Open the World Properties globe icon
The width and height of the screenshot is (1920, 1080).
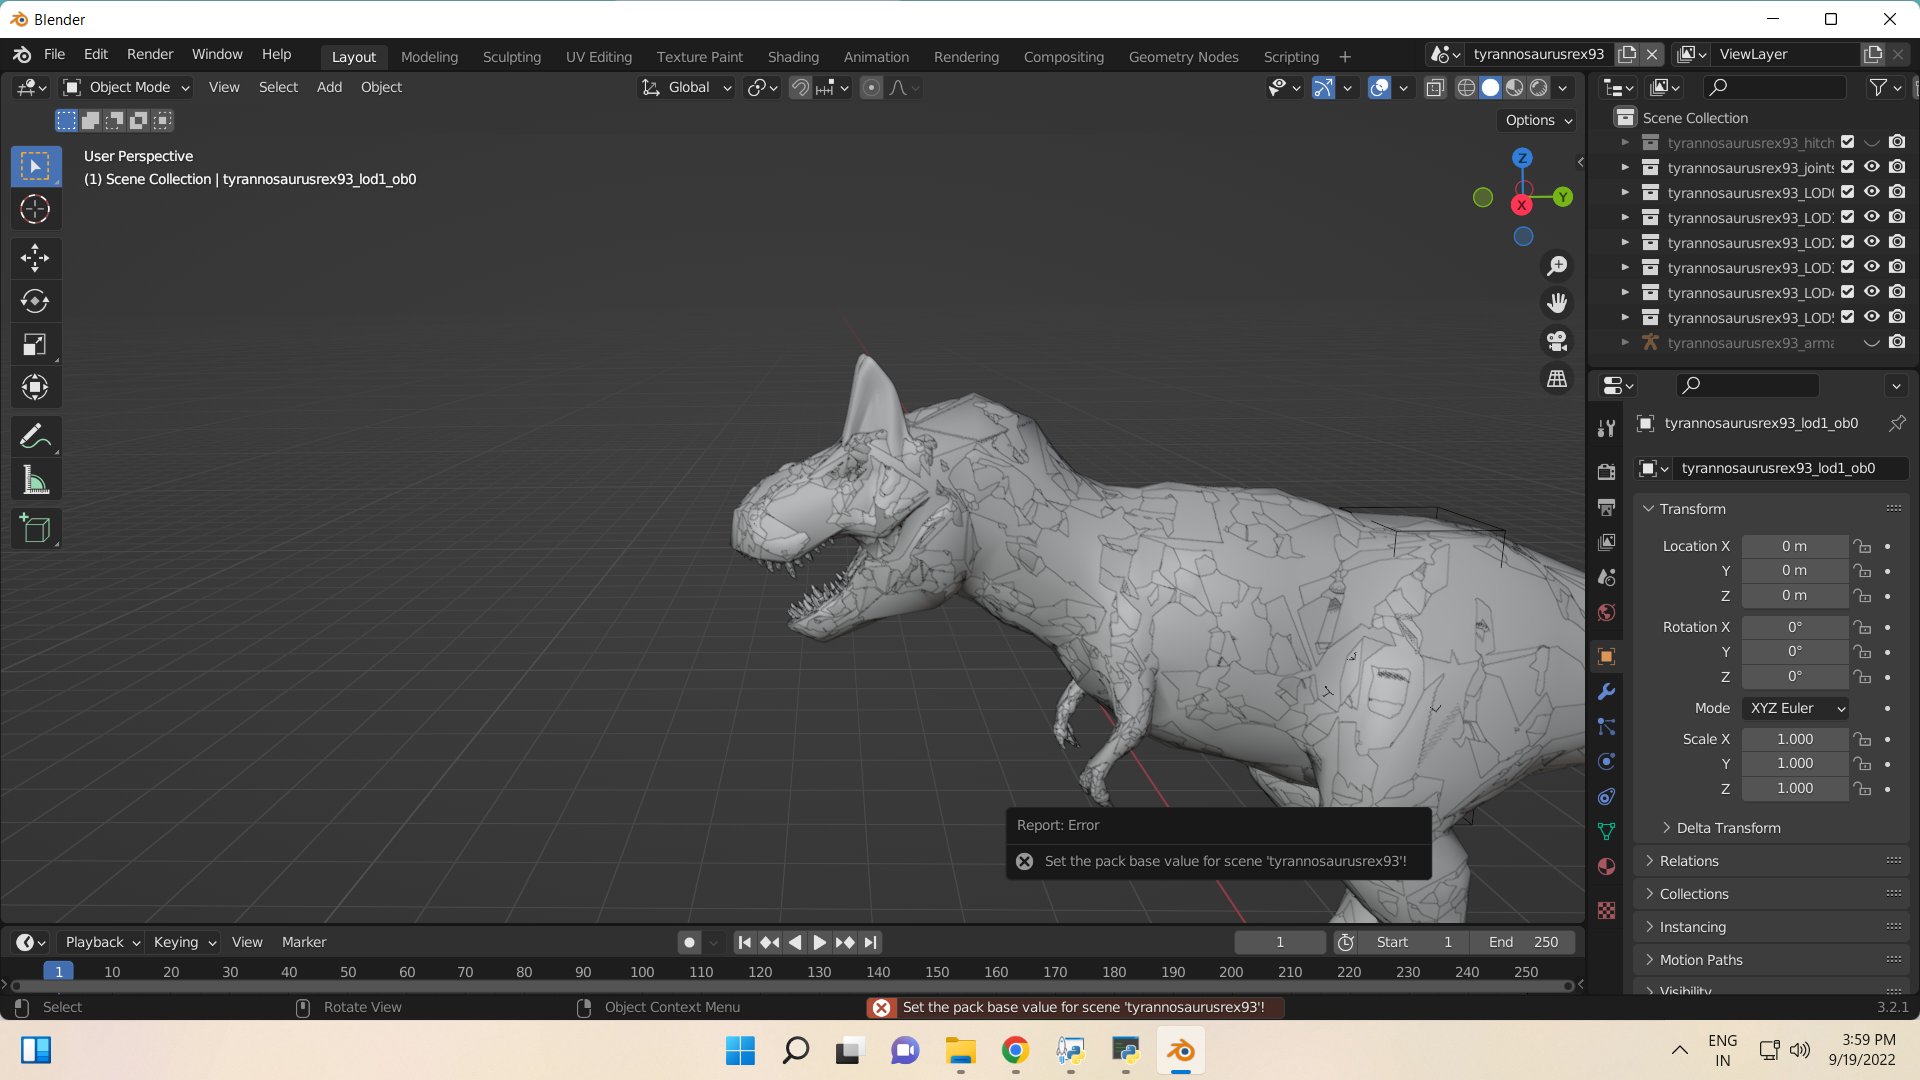click(x=1606, y=613)
